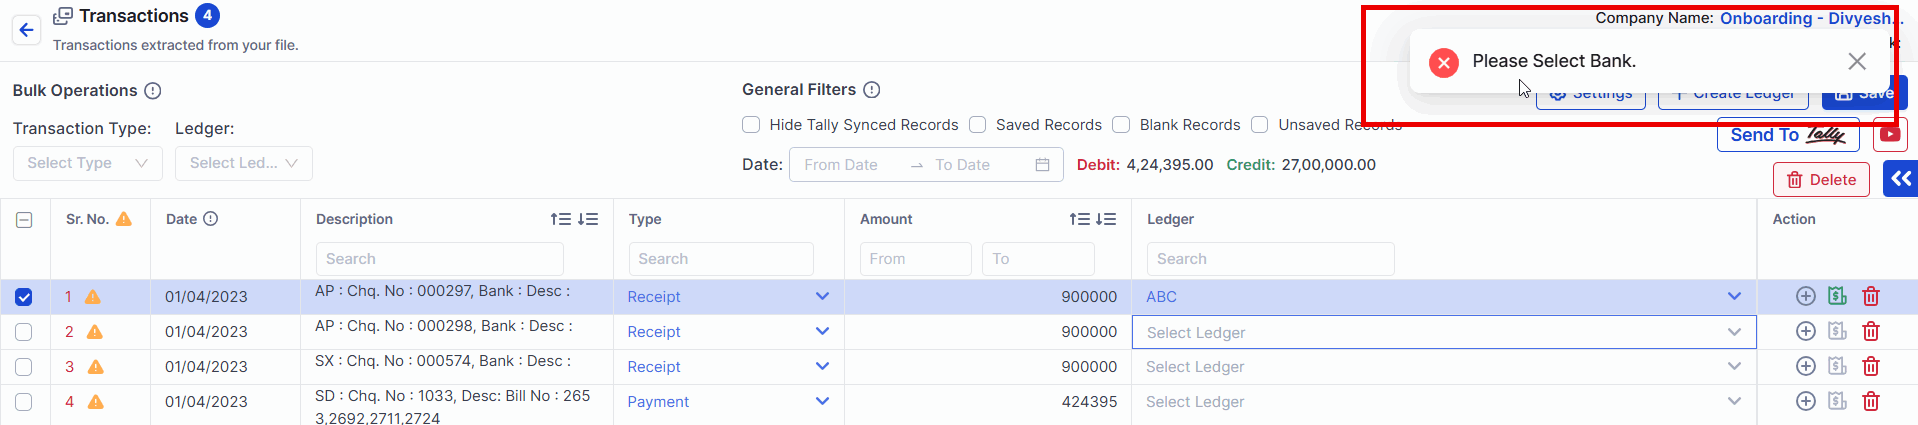Click the red error icon in the toast

(1444, 62)
